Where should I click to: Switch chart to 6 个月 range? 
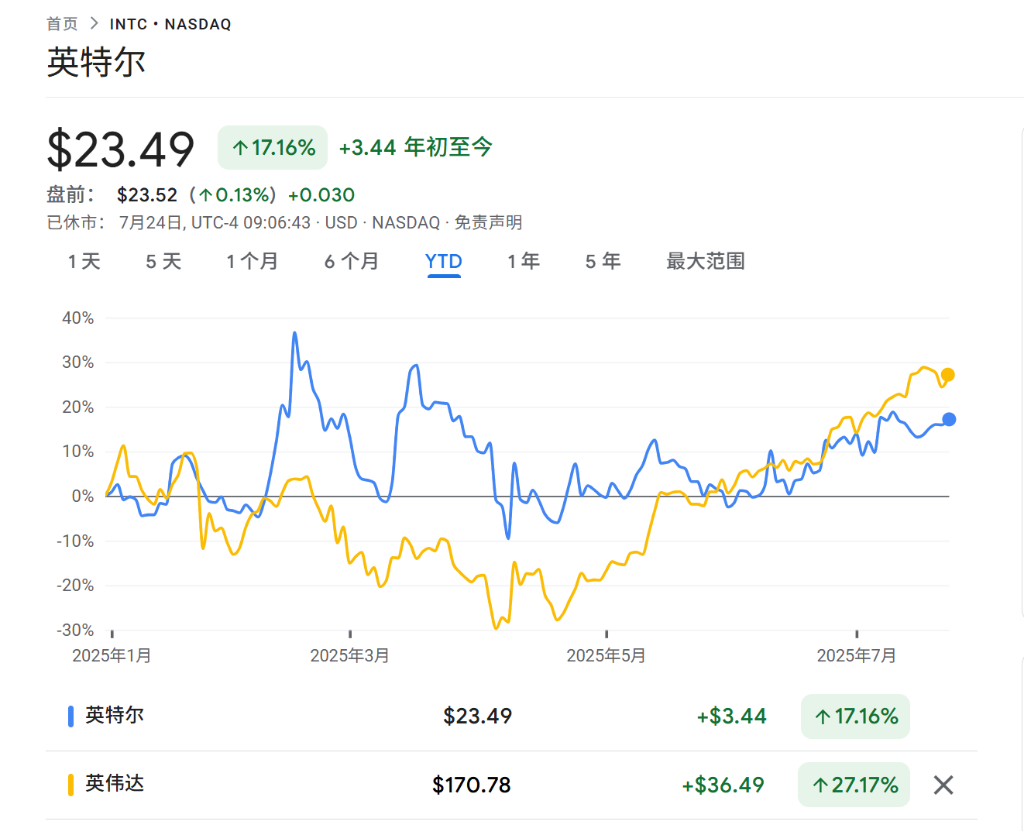(352, 261)
